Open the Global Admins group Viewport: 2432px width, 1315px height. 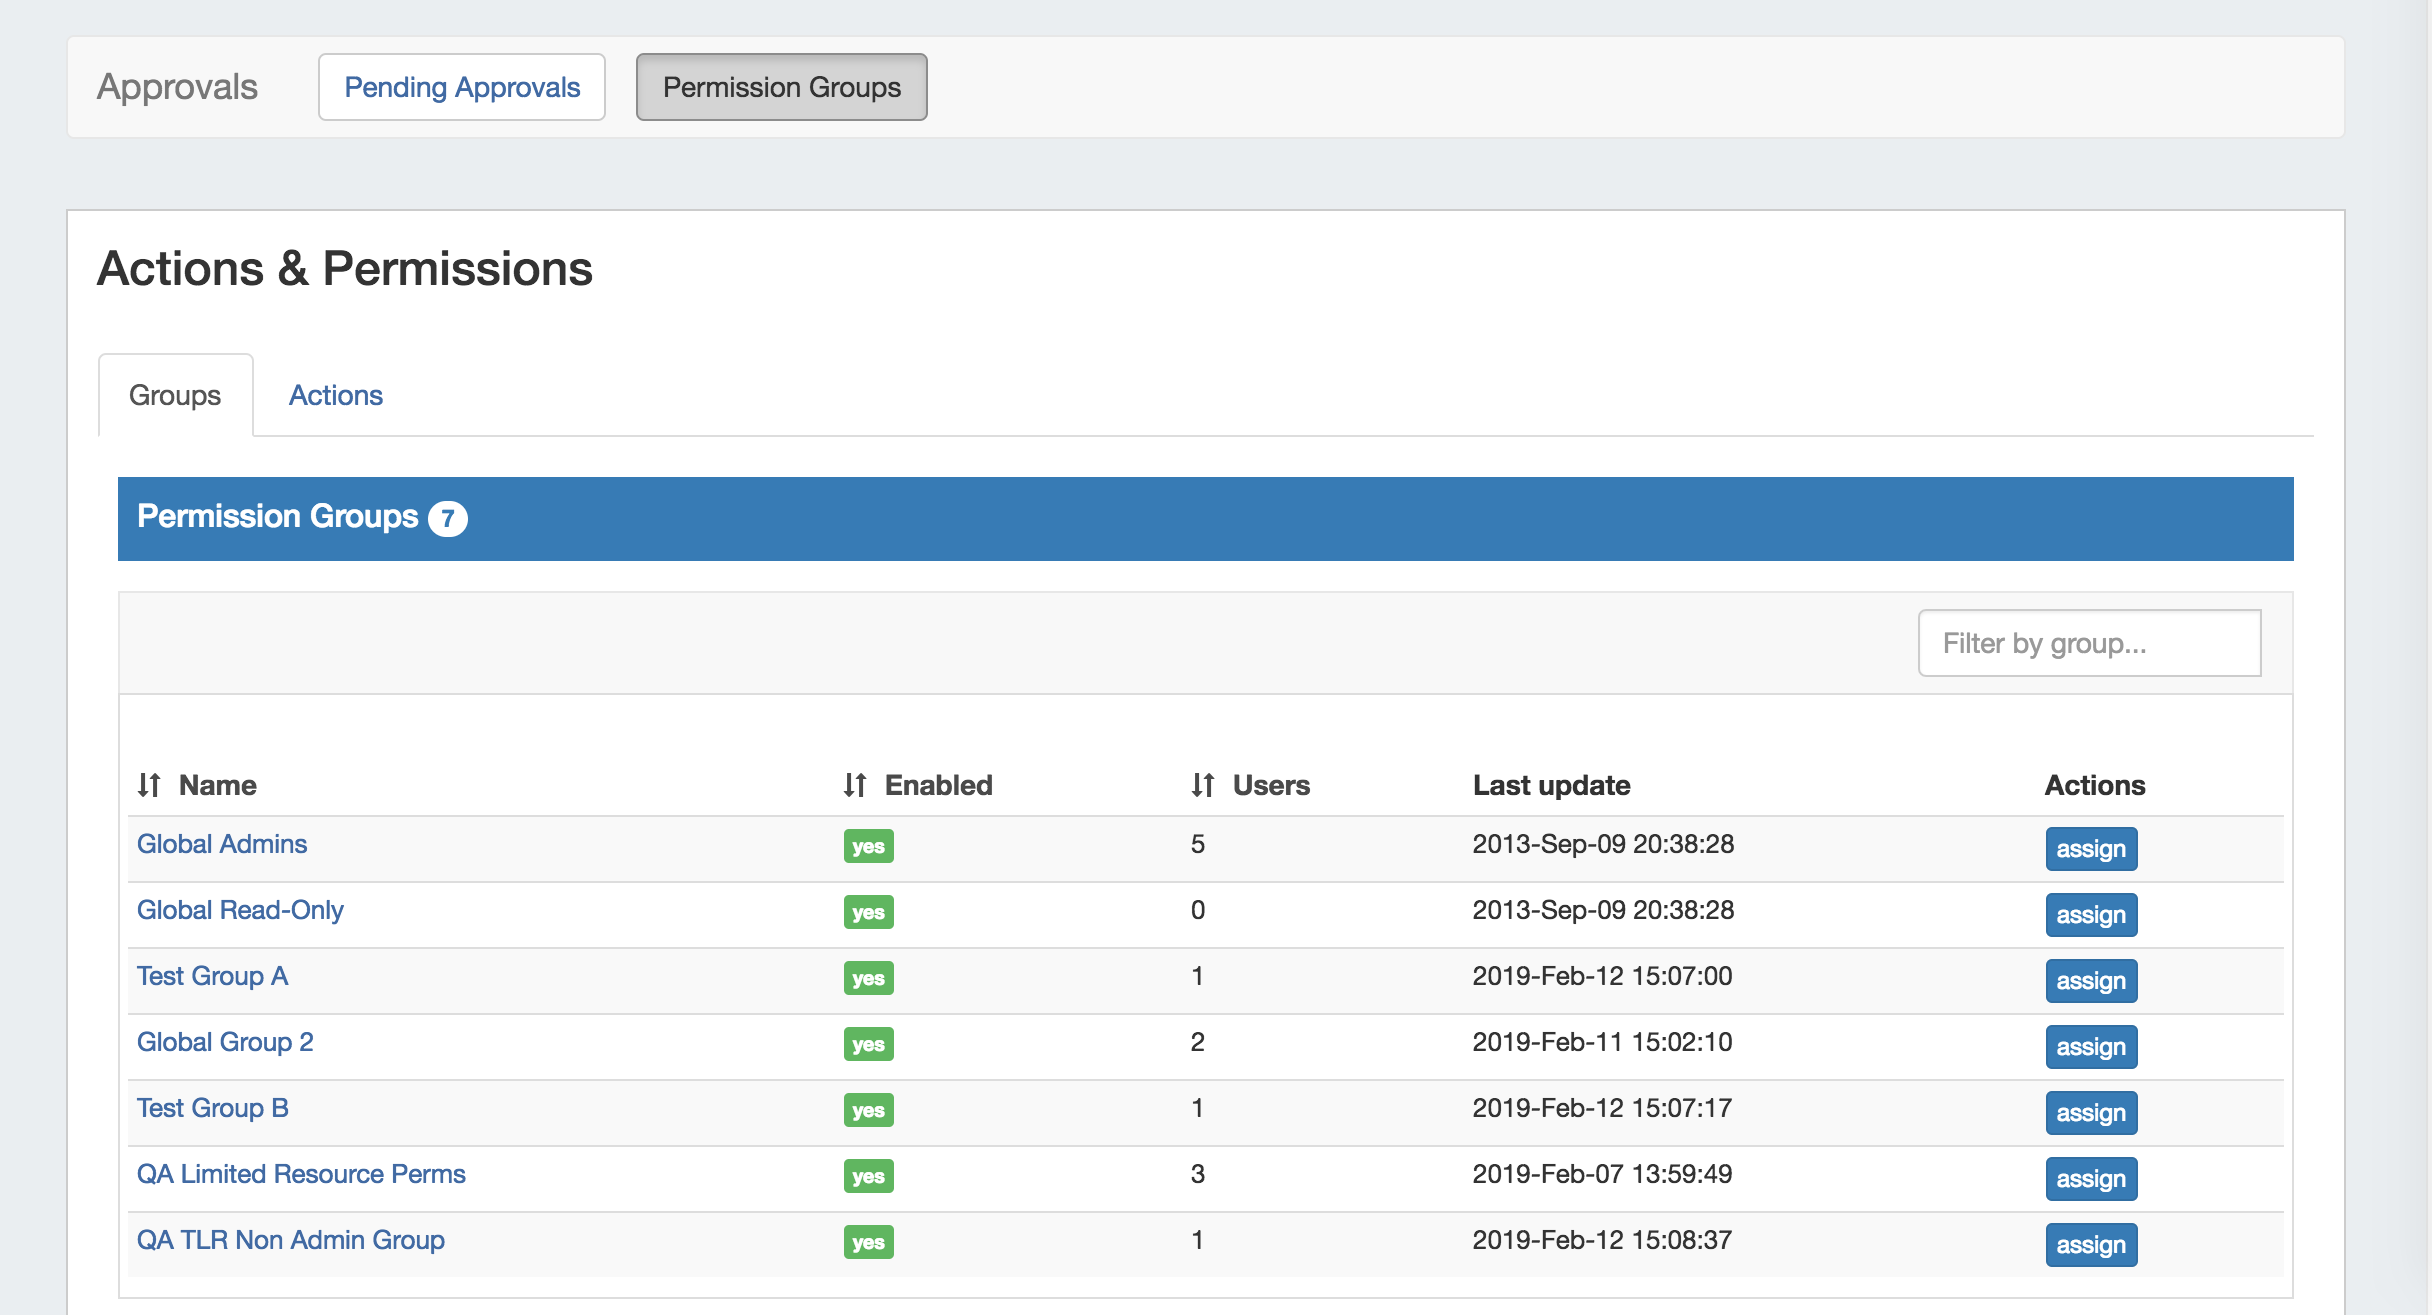[x=222, y=844]
